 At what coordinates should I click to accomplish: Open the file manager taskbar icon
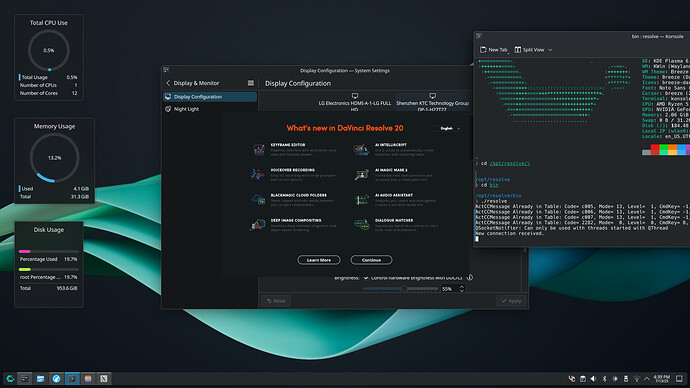pos(40,378)
